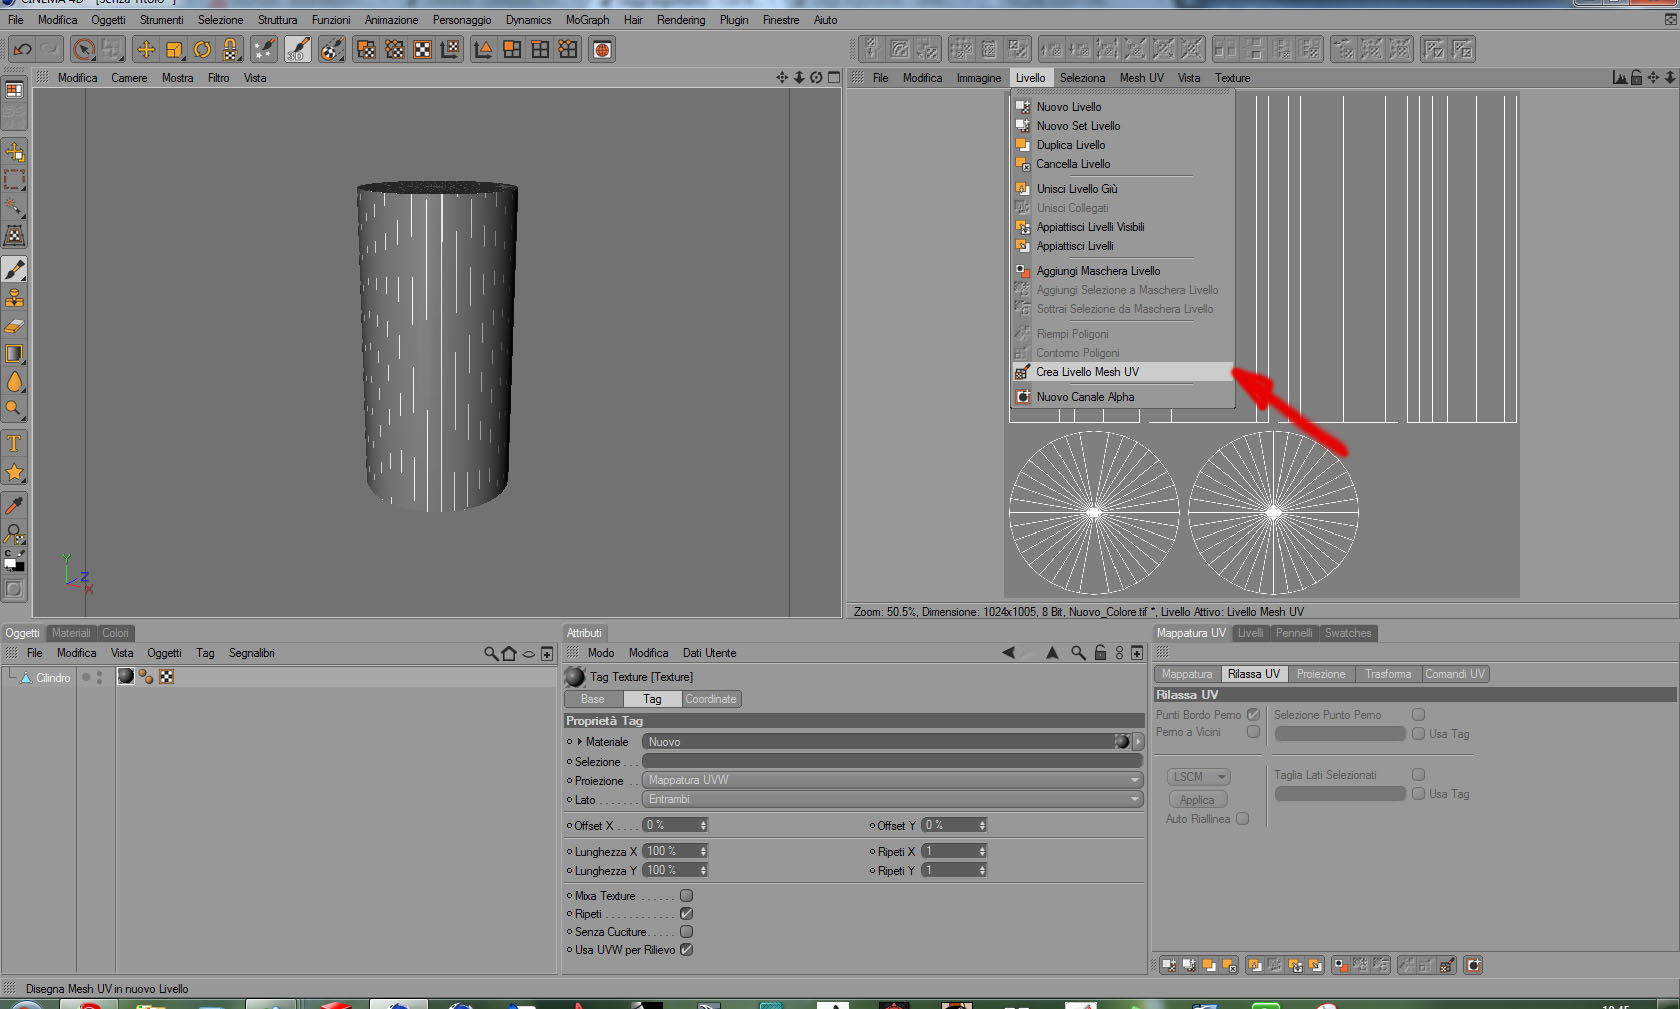Expand the Materiale disclosure triangle
This screenshot has width=1680, height=1009.
click(x=580, y=742)
